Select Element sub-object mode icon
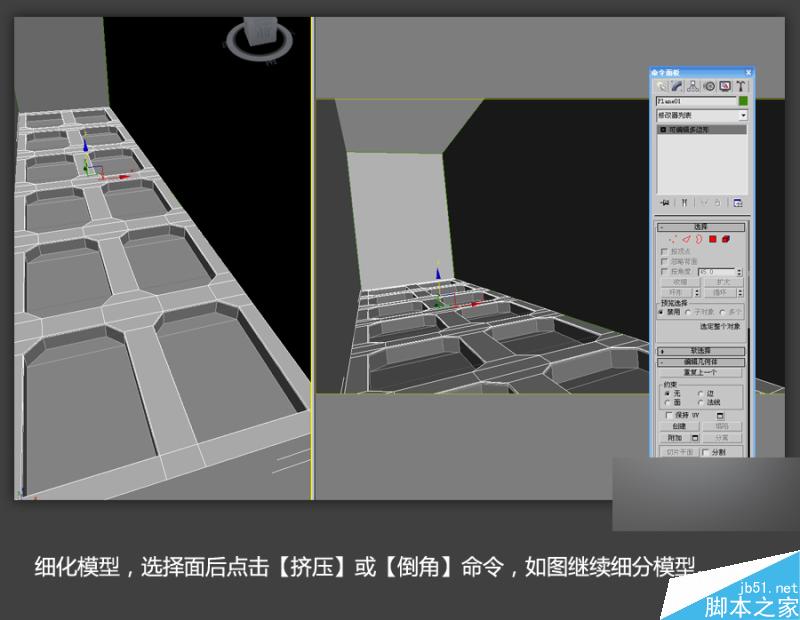Screen dimensions: 800x620 [727, 237]
